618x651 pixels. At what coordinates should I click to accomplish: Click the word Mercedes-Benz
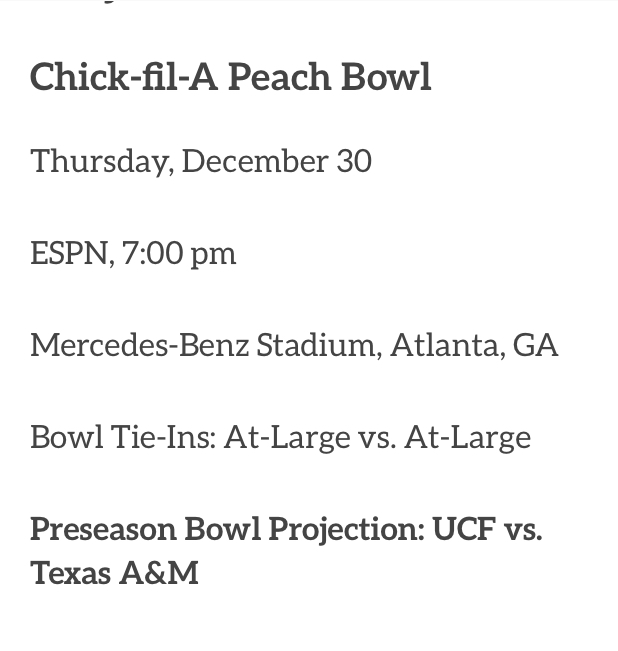[x=140, y=345]
